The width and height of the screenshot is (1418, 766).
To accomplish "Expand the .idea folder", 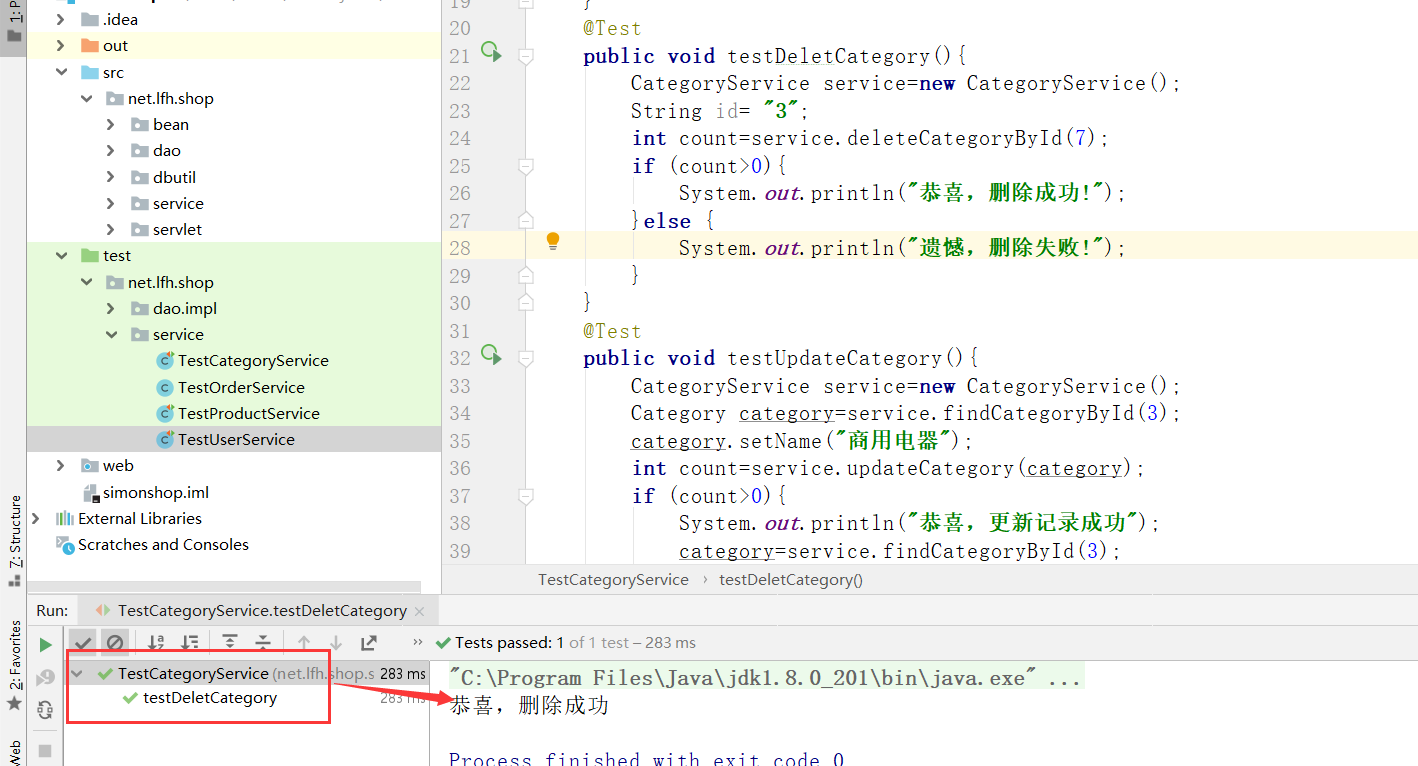I will (x=60, y=19).
